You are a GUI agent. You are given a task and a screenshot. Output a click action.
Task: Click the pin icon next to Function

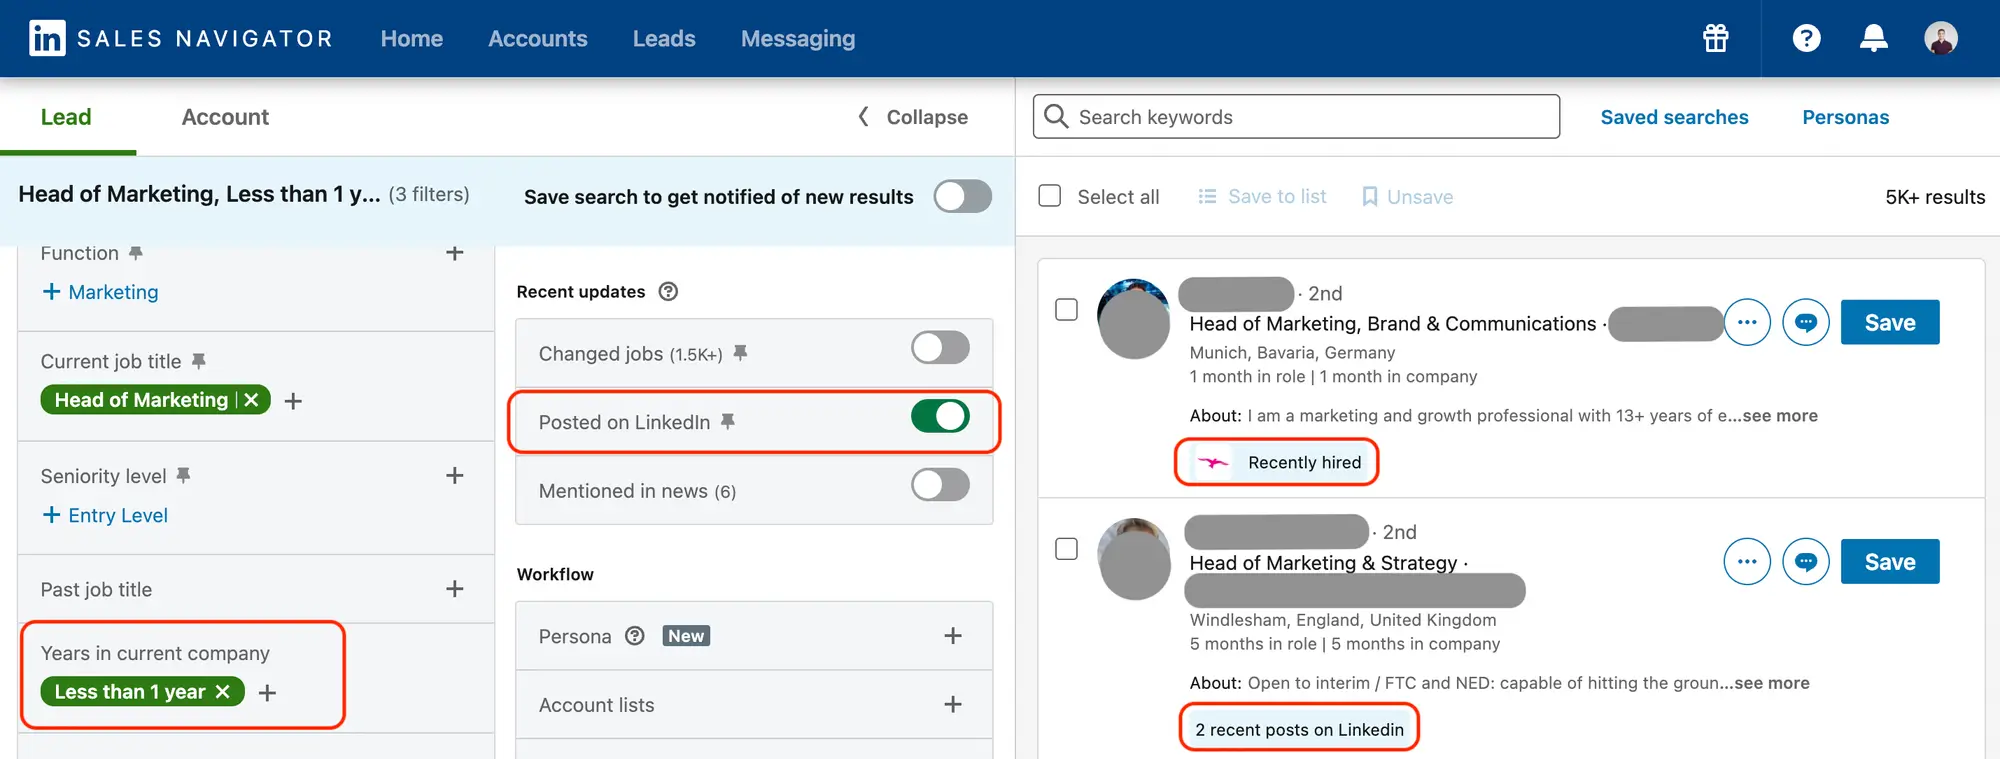pos(136,253)
